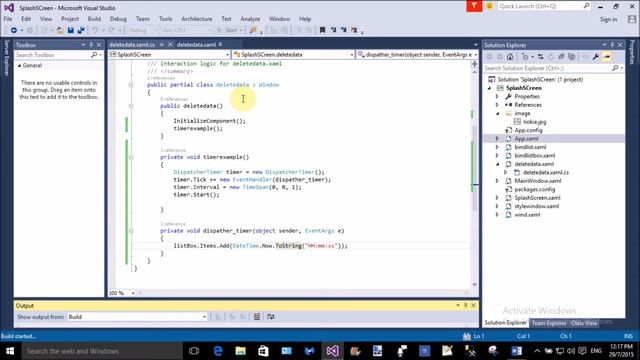Open the Show output from Build dropdown
The width and height of the screenshot is (640, 360).
pos(138,317)
